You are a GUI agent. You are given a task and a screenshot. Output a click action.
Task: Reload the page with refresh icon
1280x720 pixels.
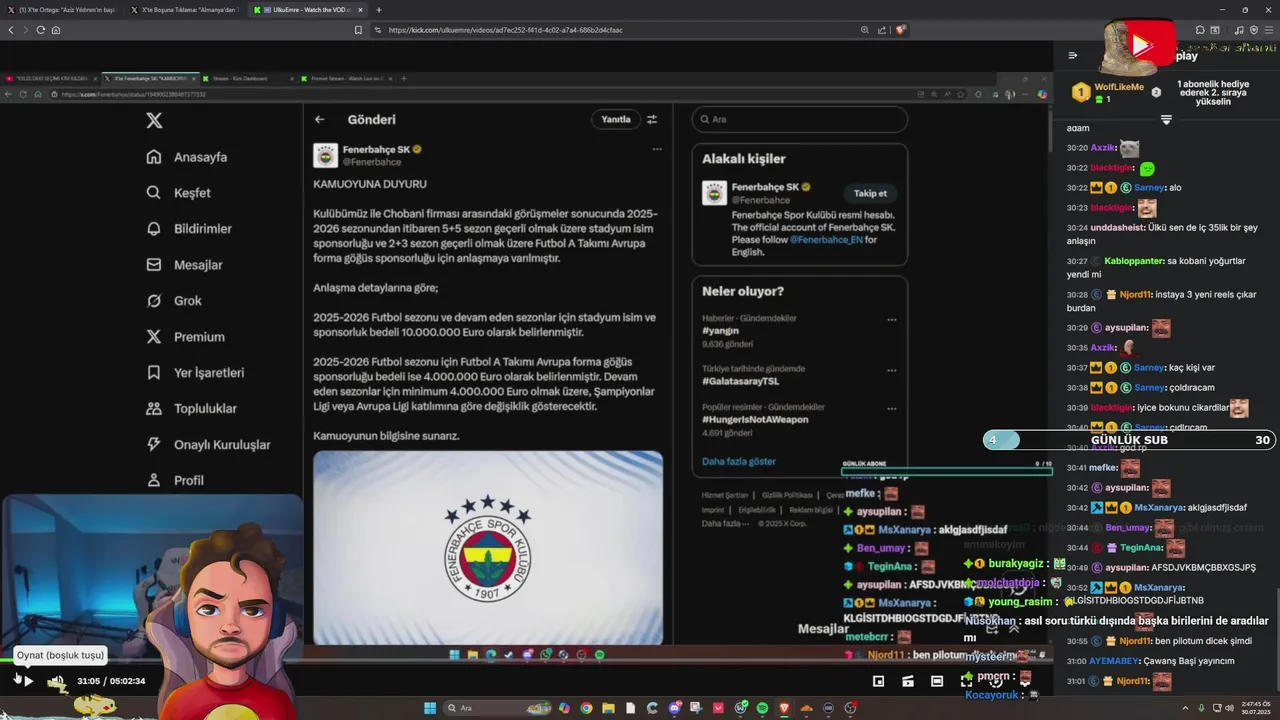(40, 30)
